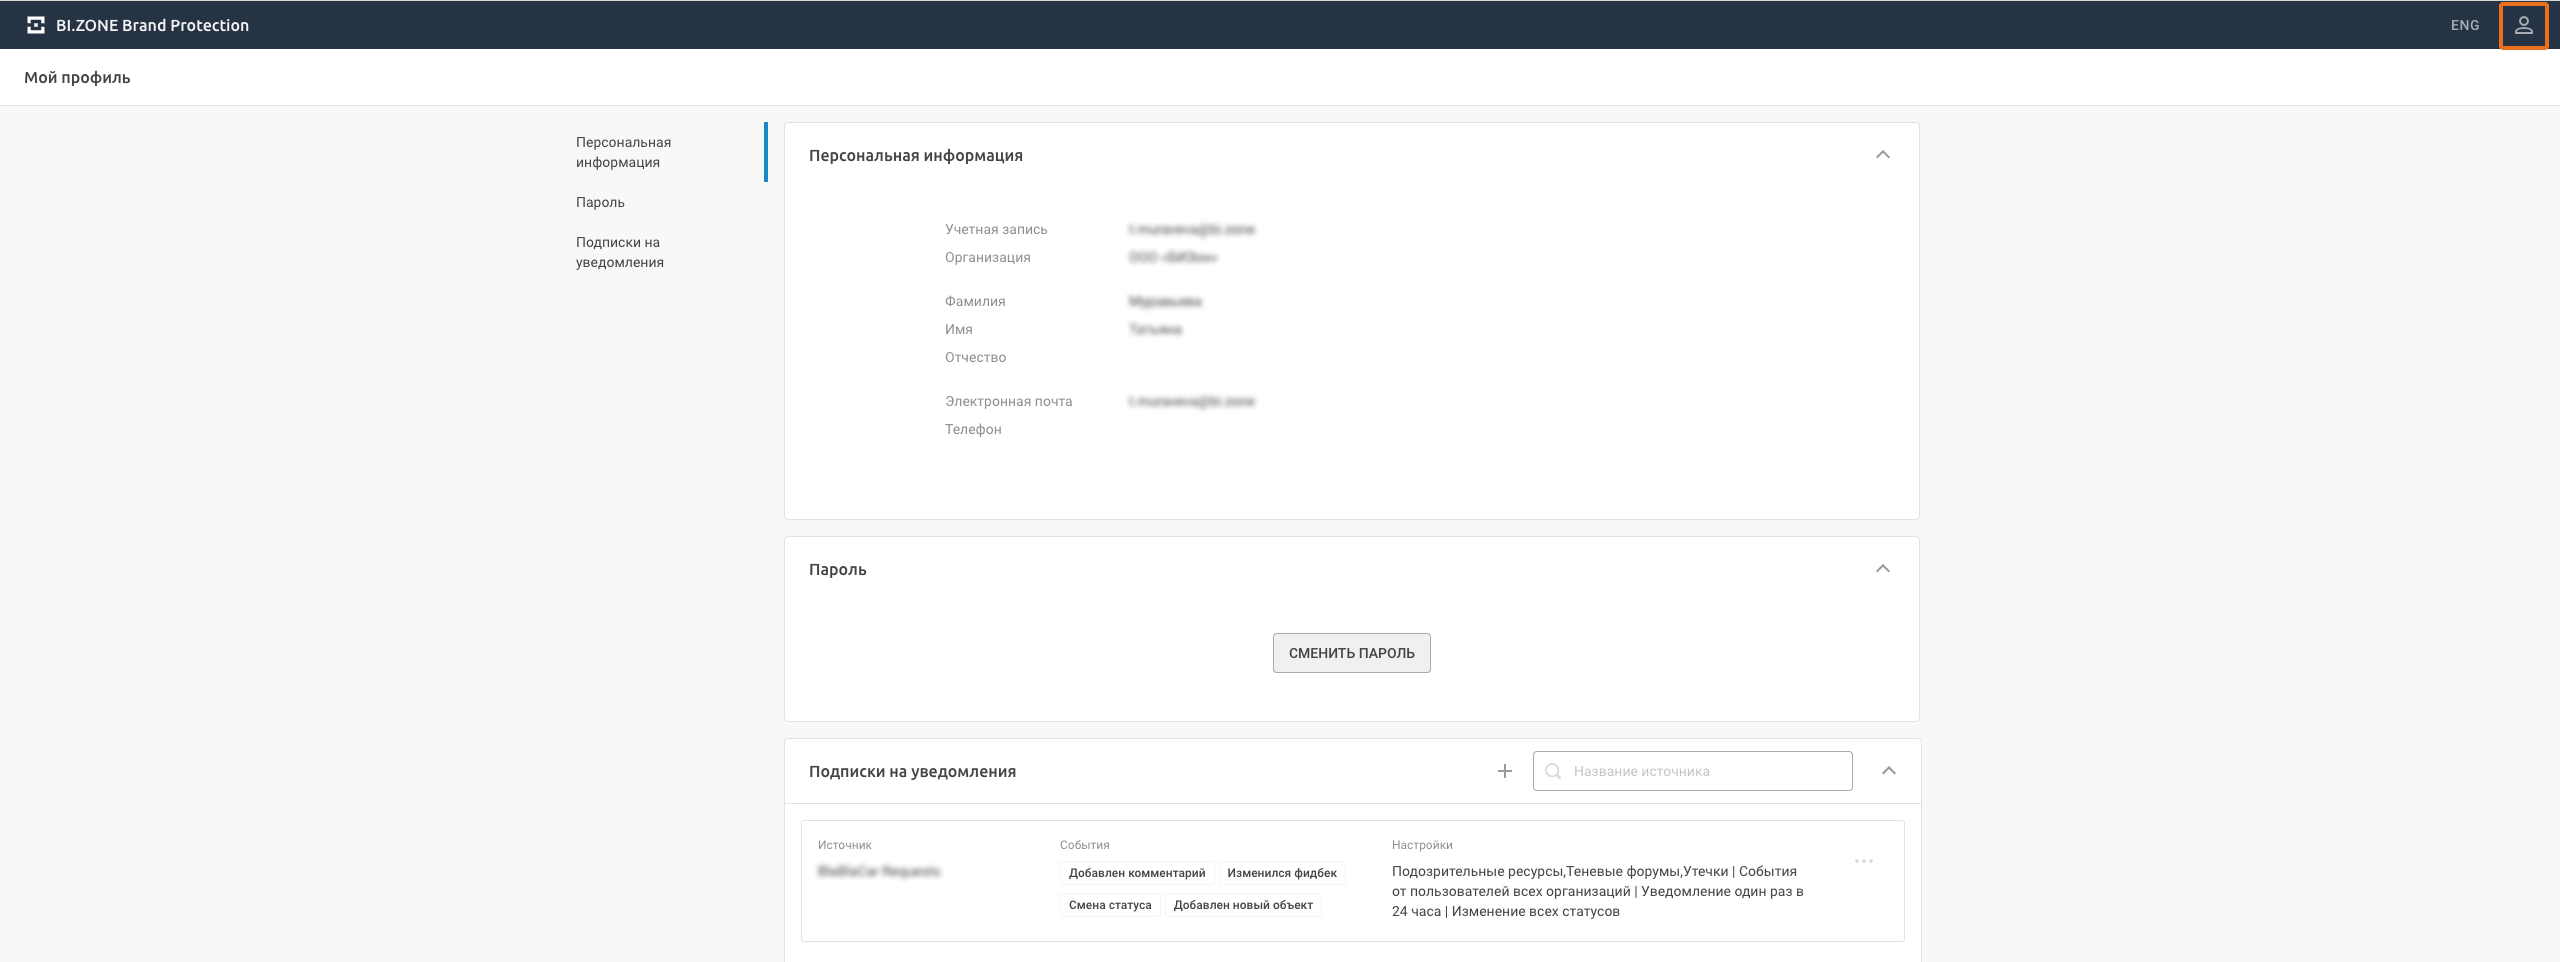
Task: Switch interface language to ENG
Action: coord(2465,25)
